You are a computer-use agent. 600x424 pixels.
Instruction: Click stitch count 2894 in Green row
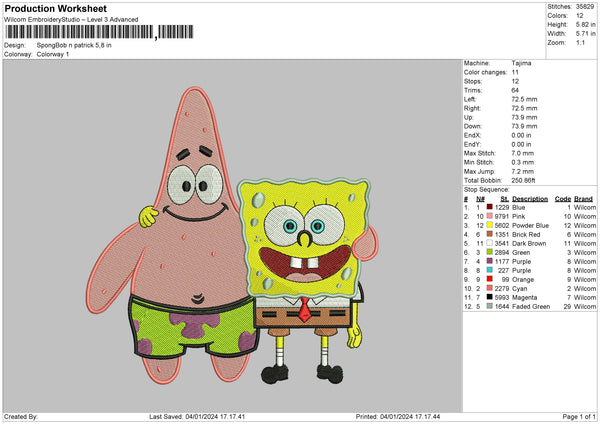pos(502,253)
